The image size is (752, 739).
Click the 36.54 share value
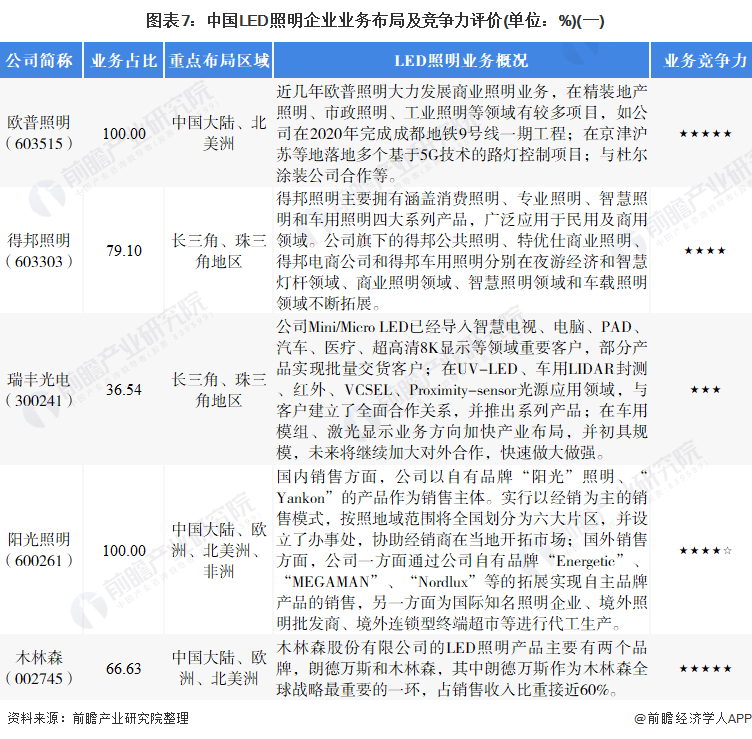124,390
